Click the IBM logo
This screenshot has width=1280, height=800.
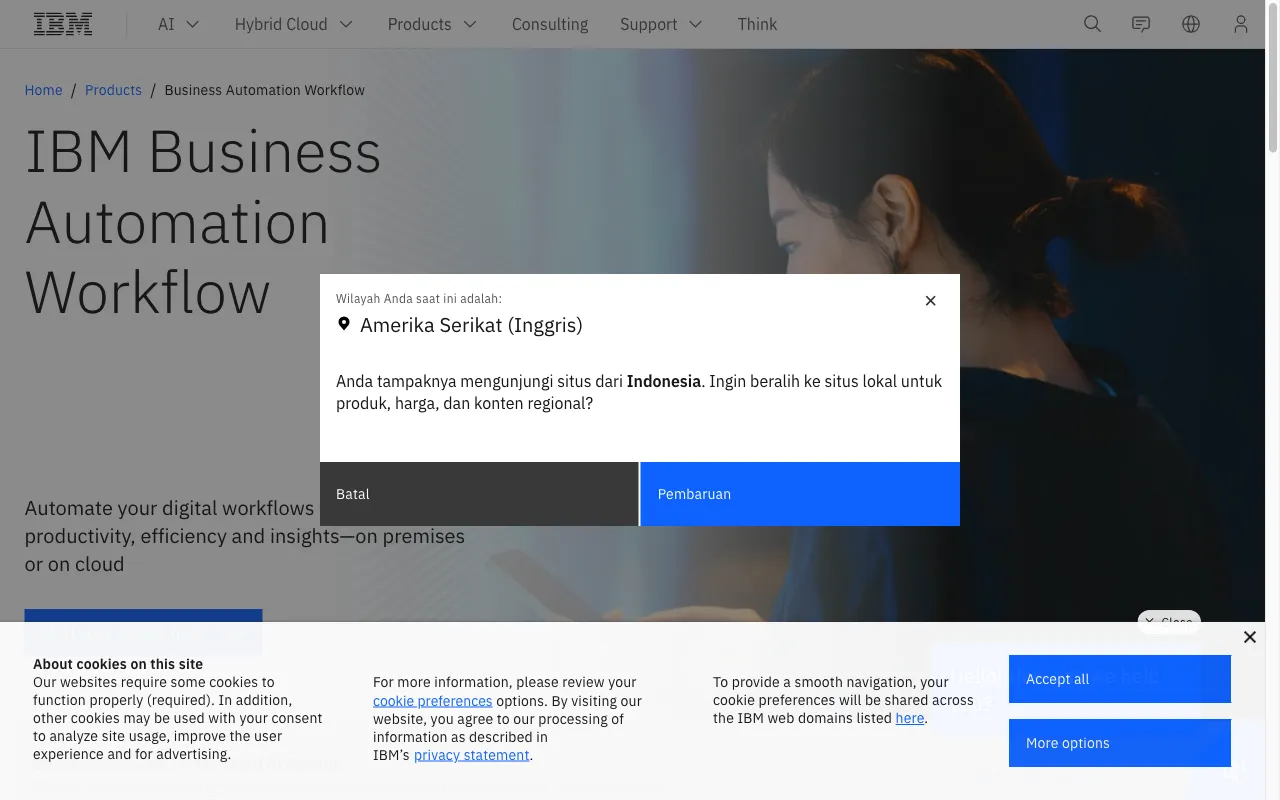(x=63, y=24)
